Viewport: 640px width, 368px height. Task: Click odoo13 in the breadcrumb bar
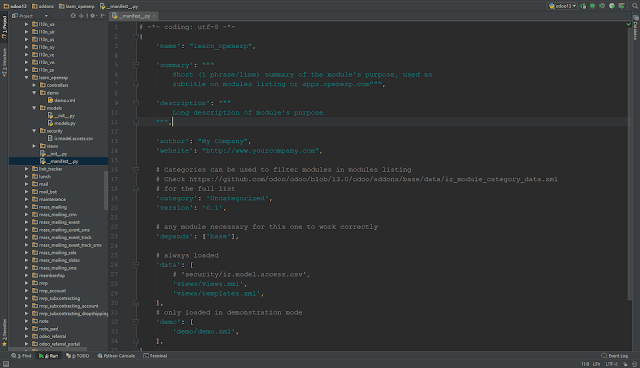coord(15,6)
